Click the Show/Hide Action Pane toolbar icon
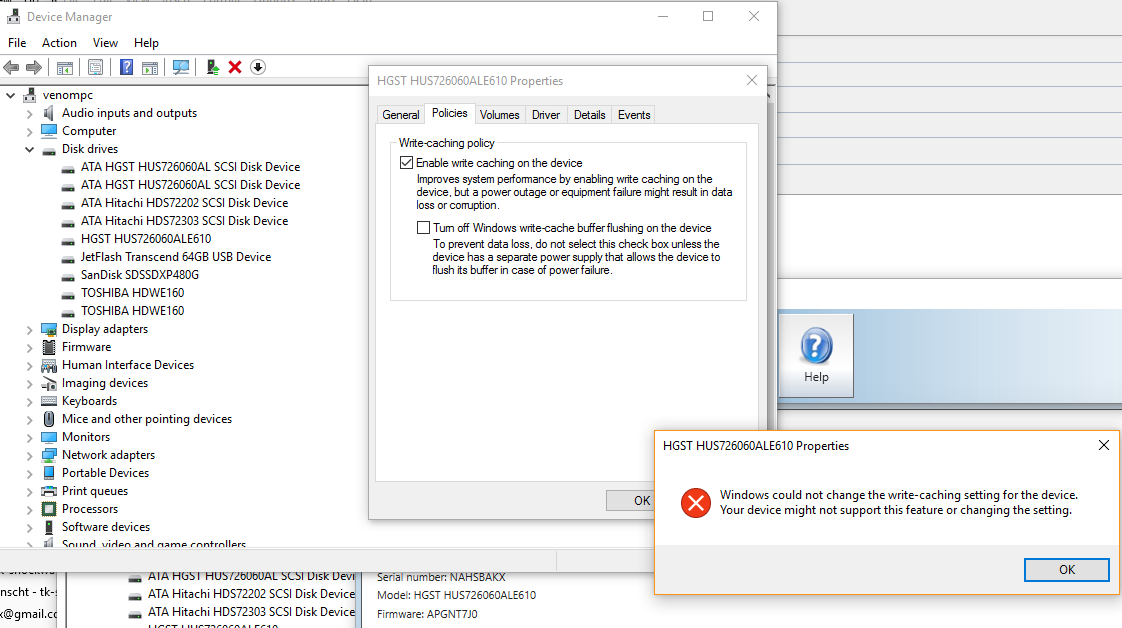This screenshot has width=1122, height=628. [x=150, y=67]
